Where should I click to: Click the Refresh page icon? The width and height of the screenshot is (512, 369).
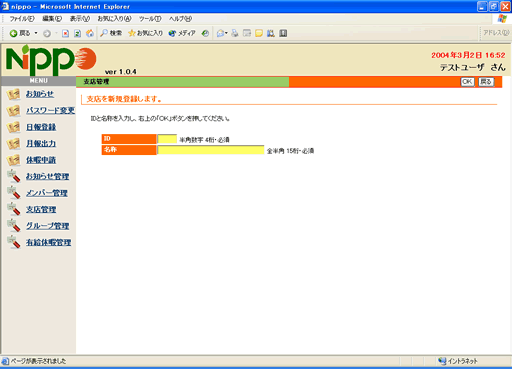click(x=77, y=33)
